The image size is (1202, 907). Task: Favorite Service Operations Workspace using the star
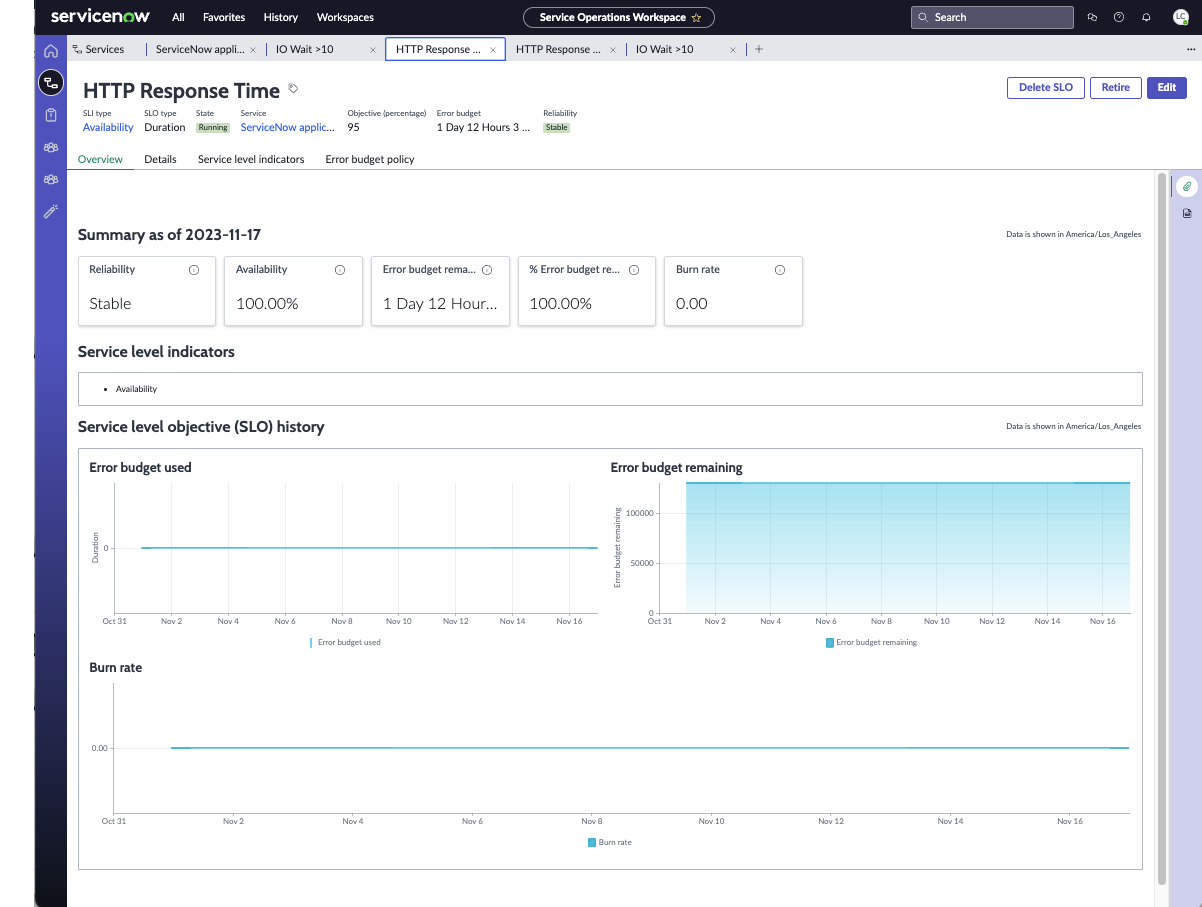tap(696, 17)
